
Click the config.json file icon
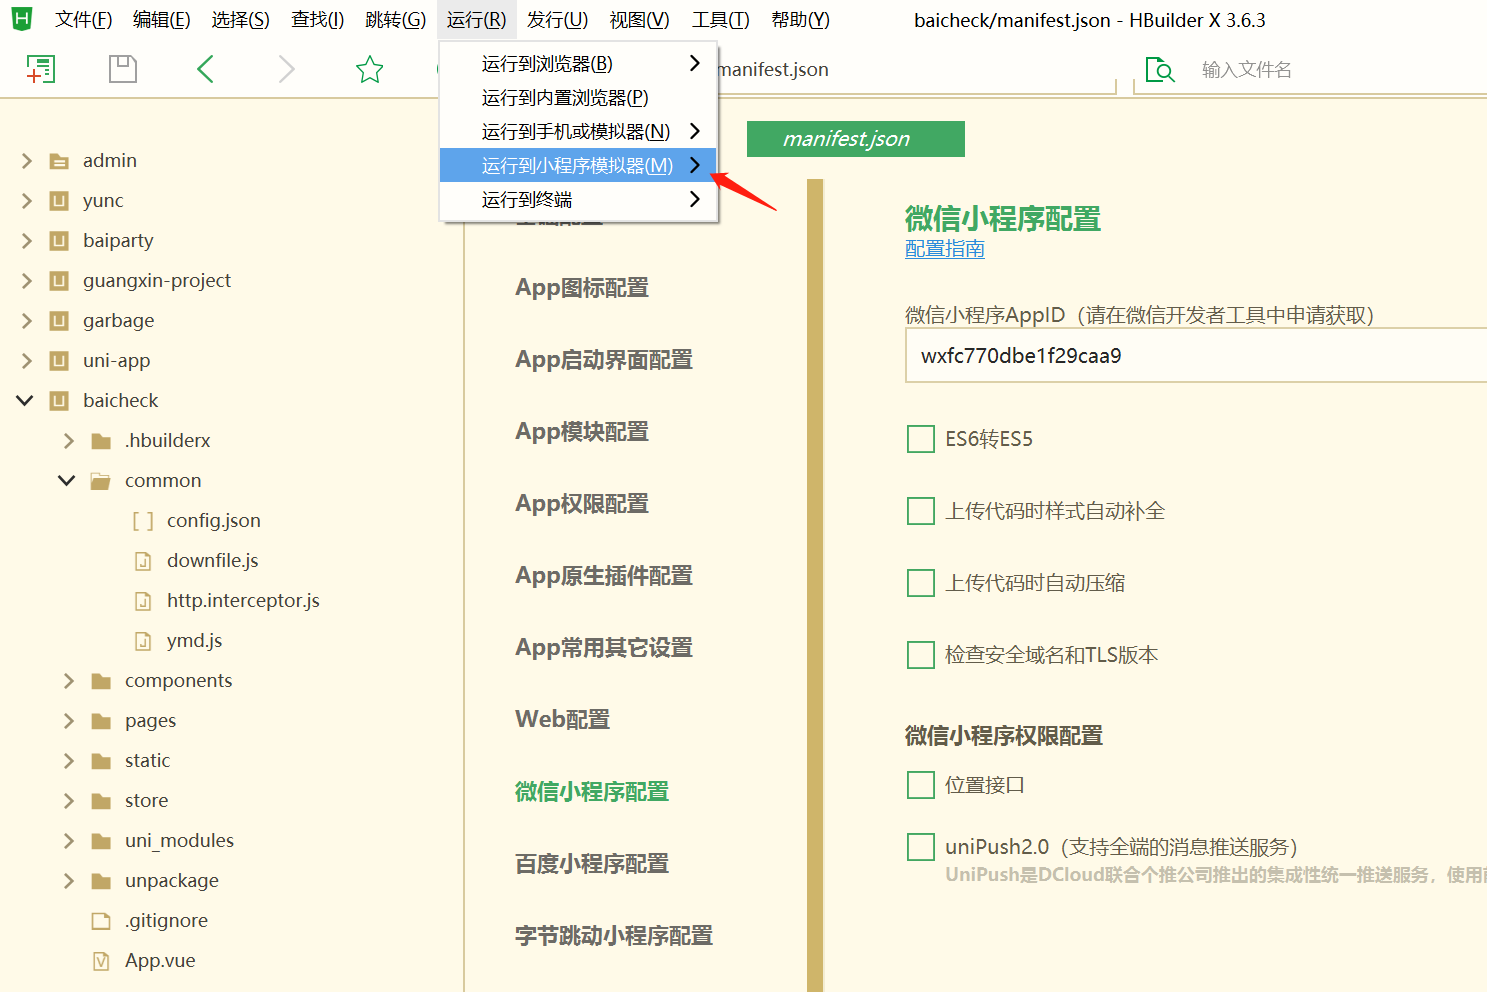pos(143,521)
